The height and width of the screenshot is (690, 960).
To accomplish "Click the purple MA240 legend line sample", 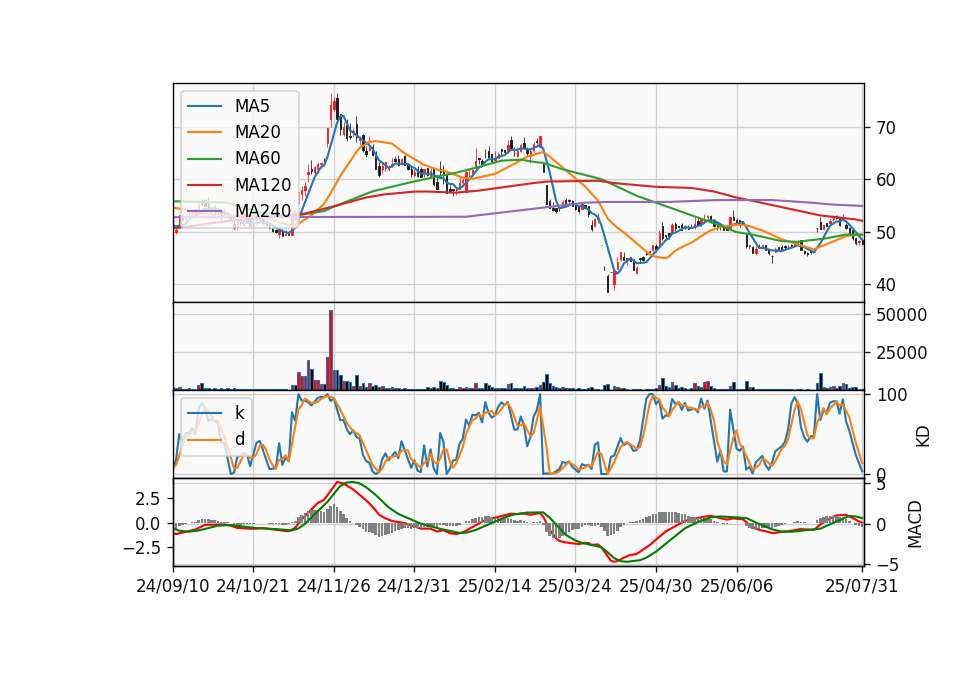I will [204, 211].
